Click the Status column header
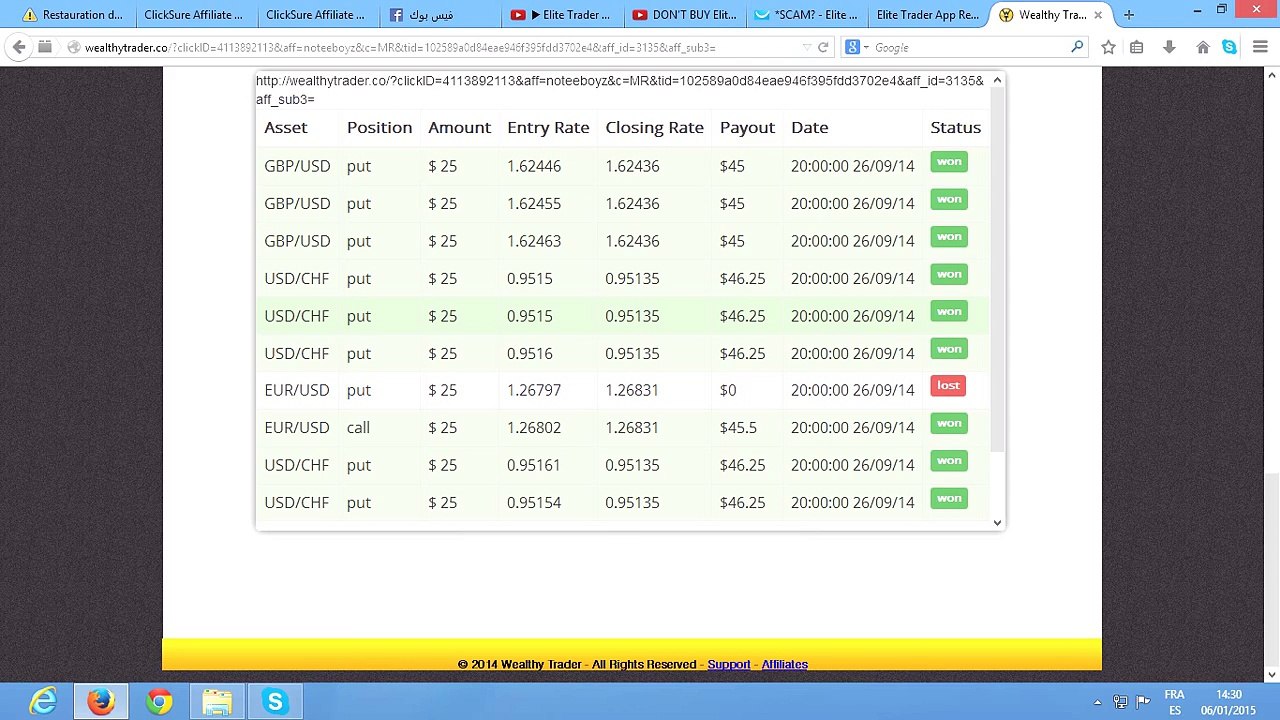Screen dimensions: 1280x720 point(955,127)
